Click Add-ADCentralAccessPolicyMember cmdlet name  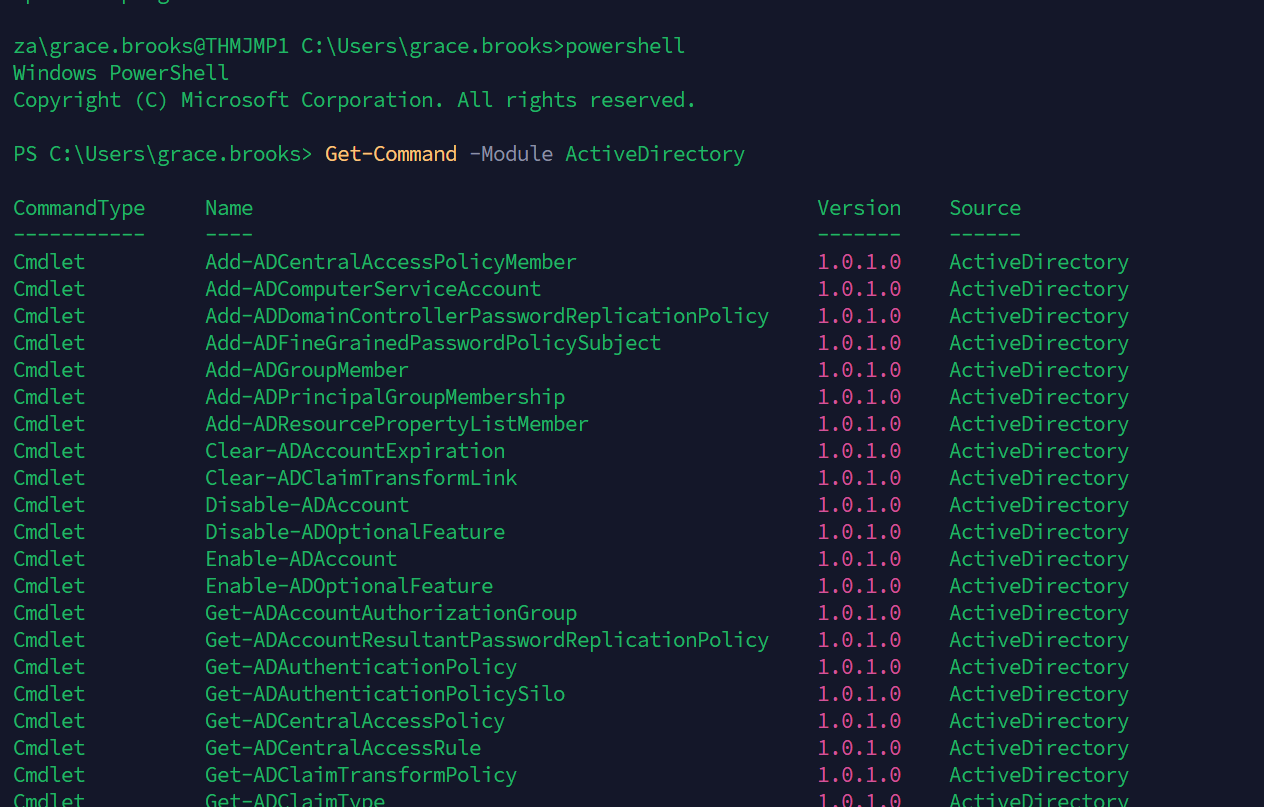tap(391, 262)
